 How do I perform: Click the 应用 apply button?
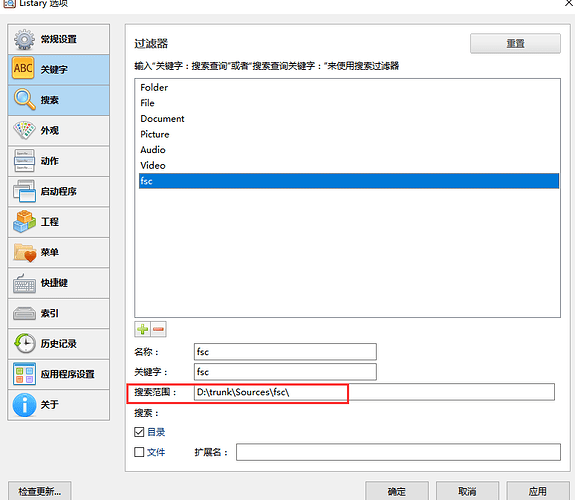click(x=538, y=491)
